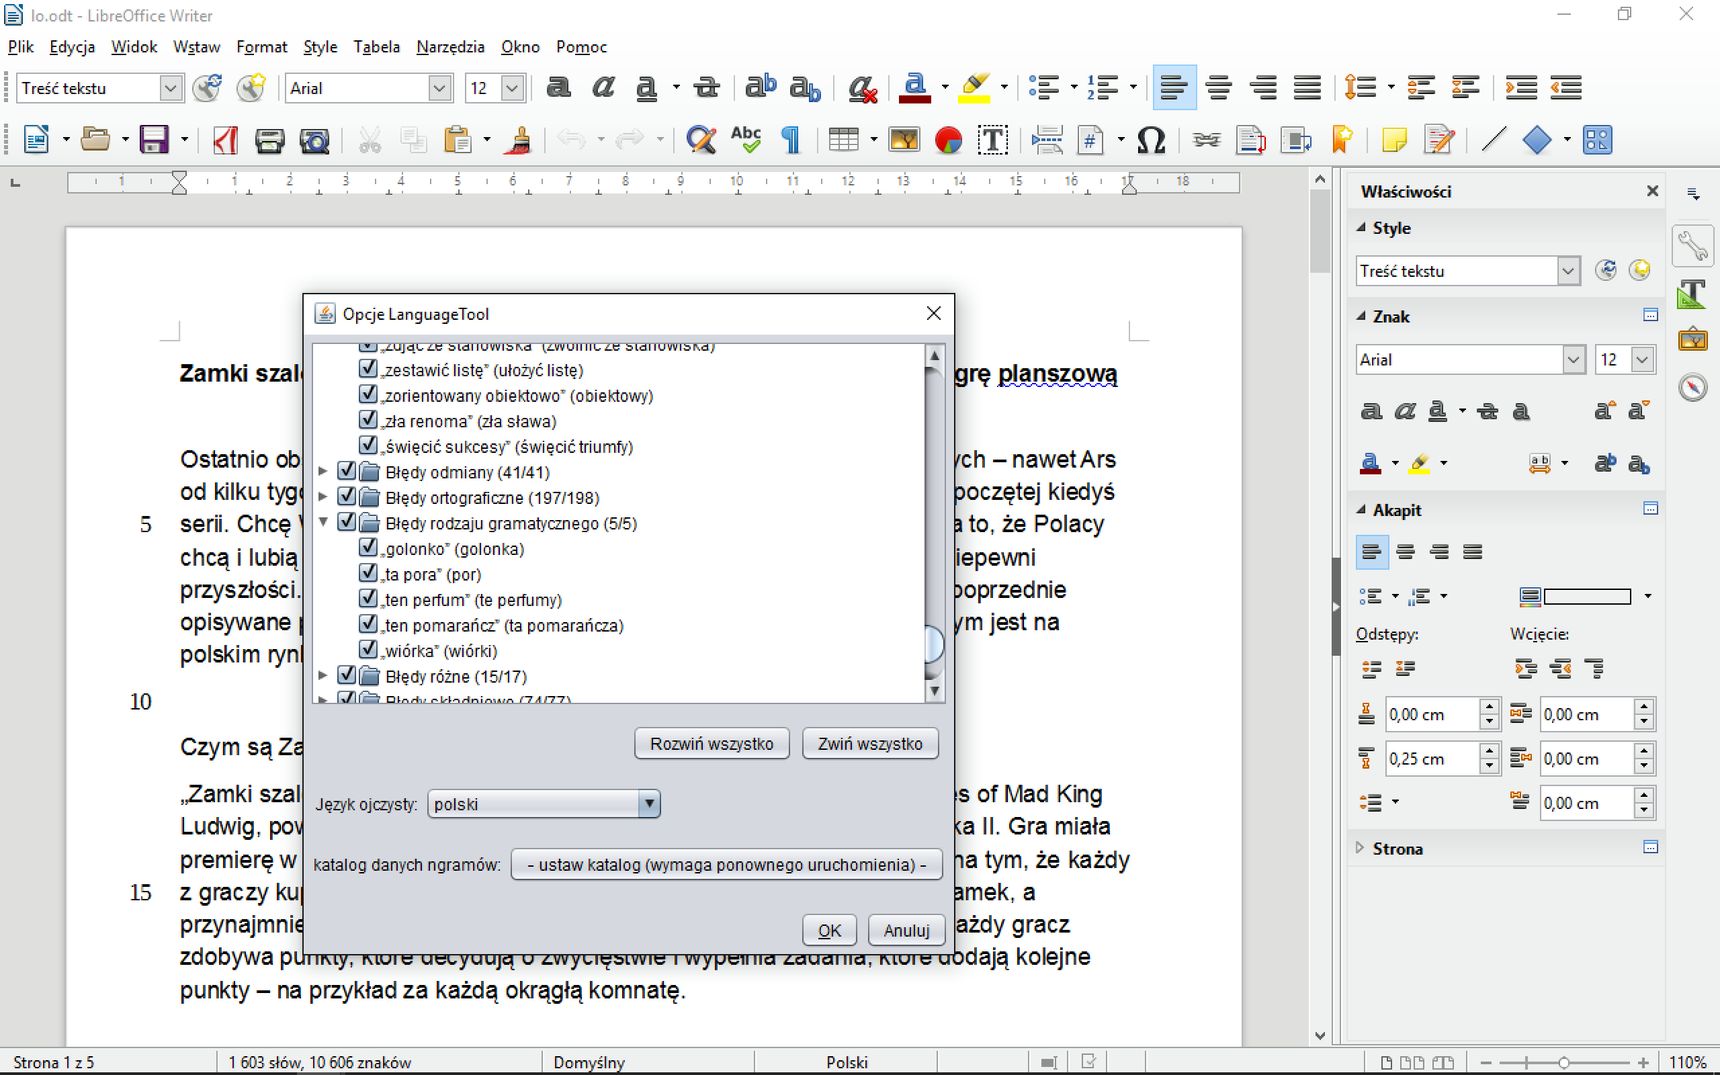This screenshot has width=1720, height=1075.
Task: Uncheck „zorientowany obiektowo" rule checkbox
Action: tap(368, 395)
